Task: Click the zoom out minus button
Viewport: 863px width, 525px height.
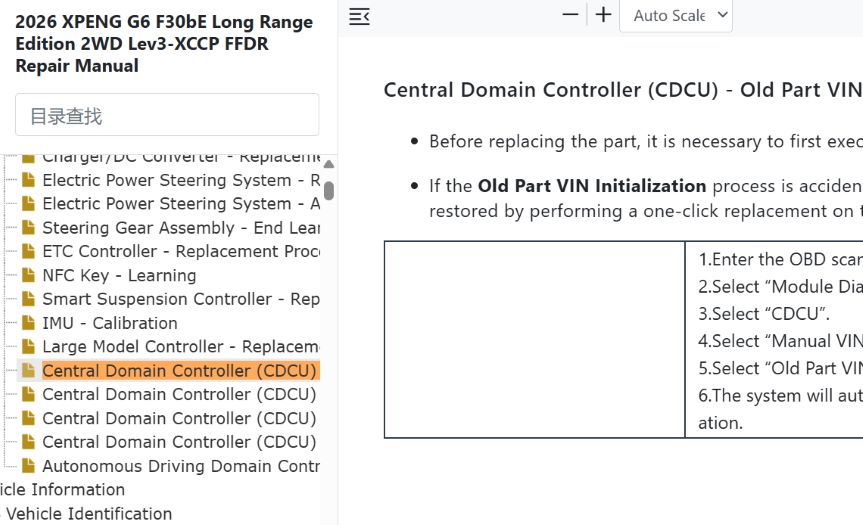Action: [570, 15]
